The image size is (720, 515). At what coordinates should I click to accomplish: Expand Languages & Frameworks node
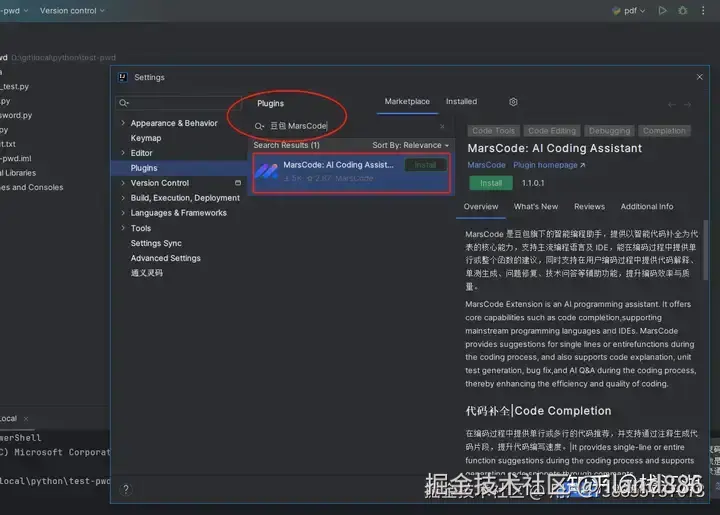123,213
